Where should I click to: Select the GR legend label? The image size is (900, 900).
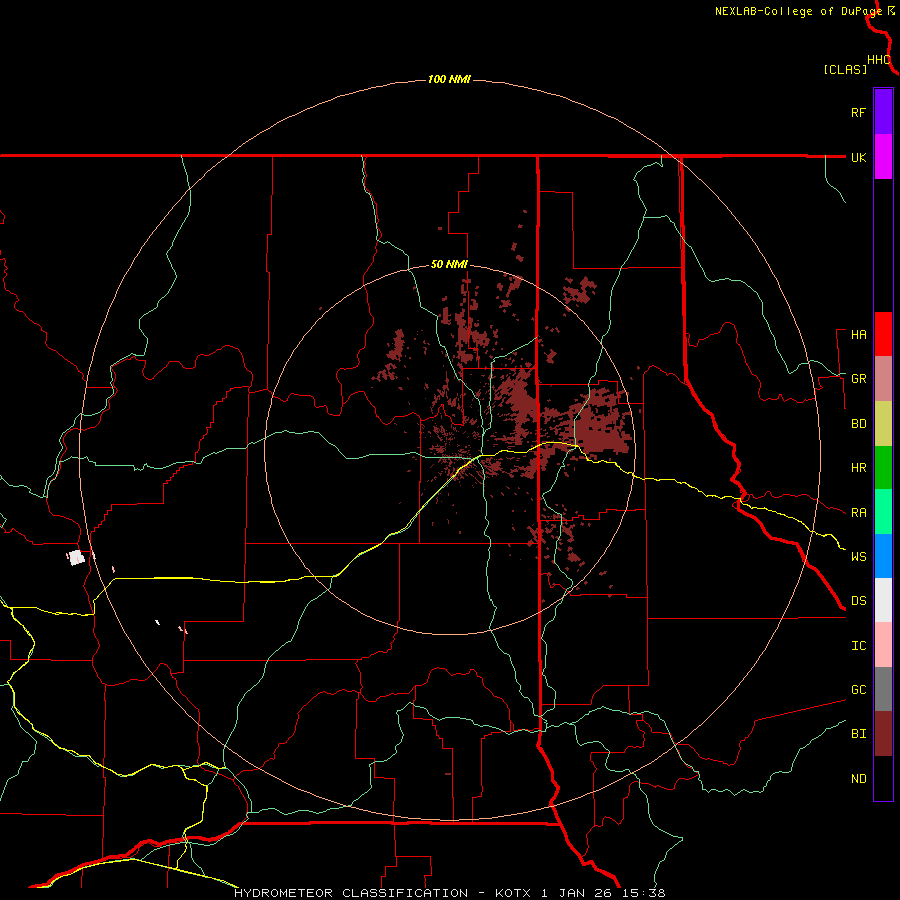click(858, 379)
